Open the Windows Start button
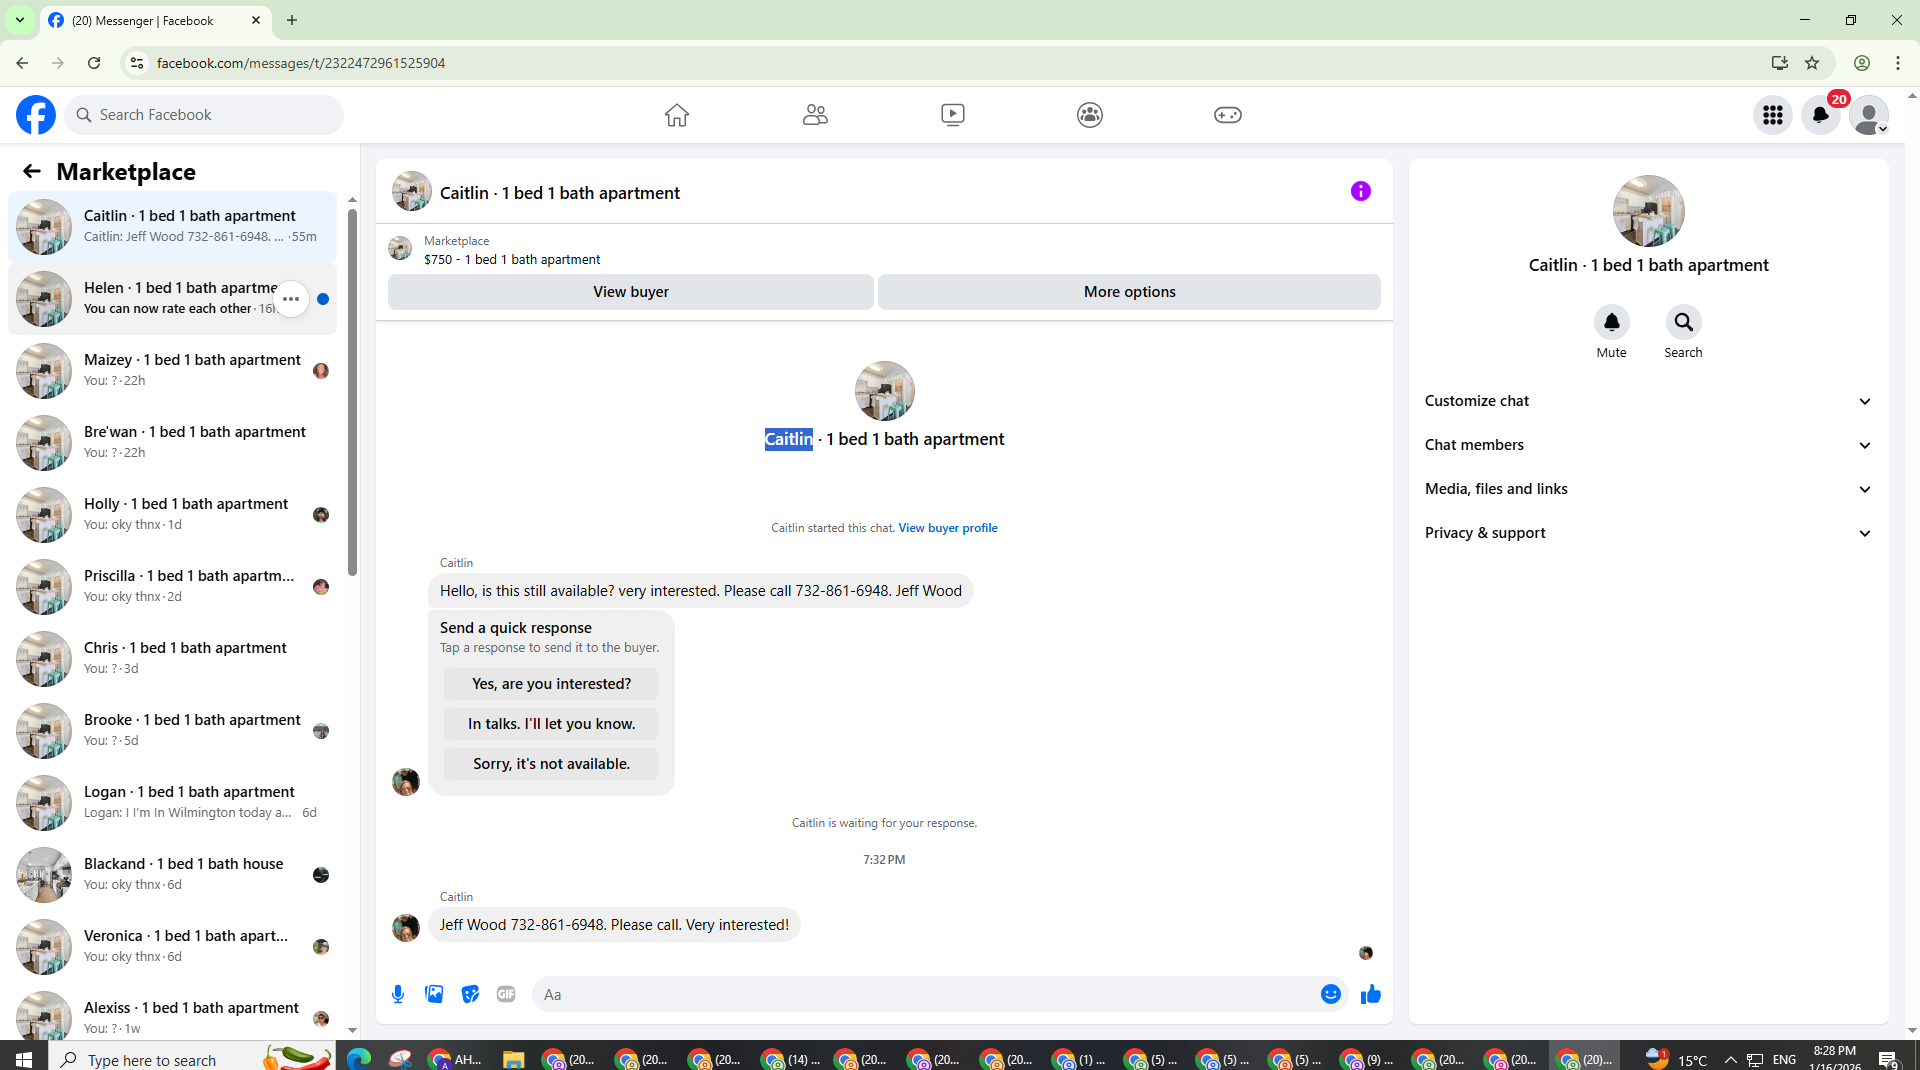Image resolution: width=1920 pixels, height=1070 pixels. tap(24, 1058)
